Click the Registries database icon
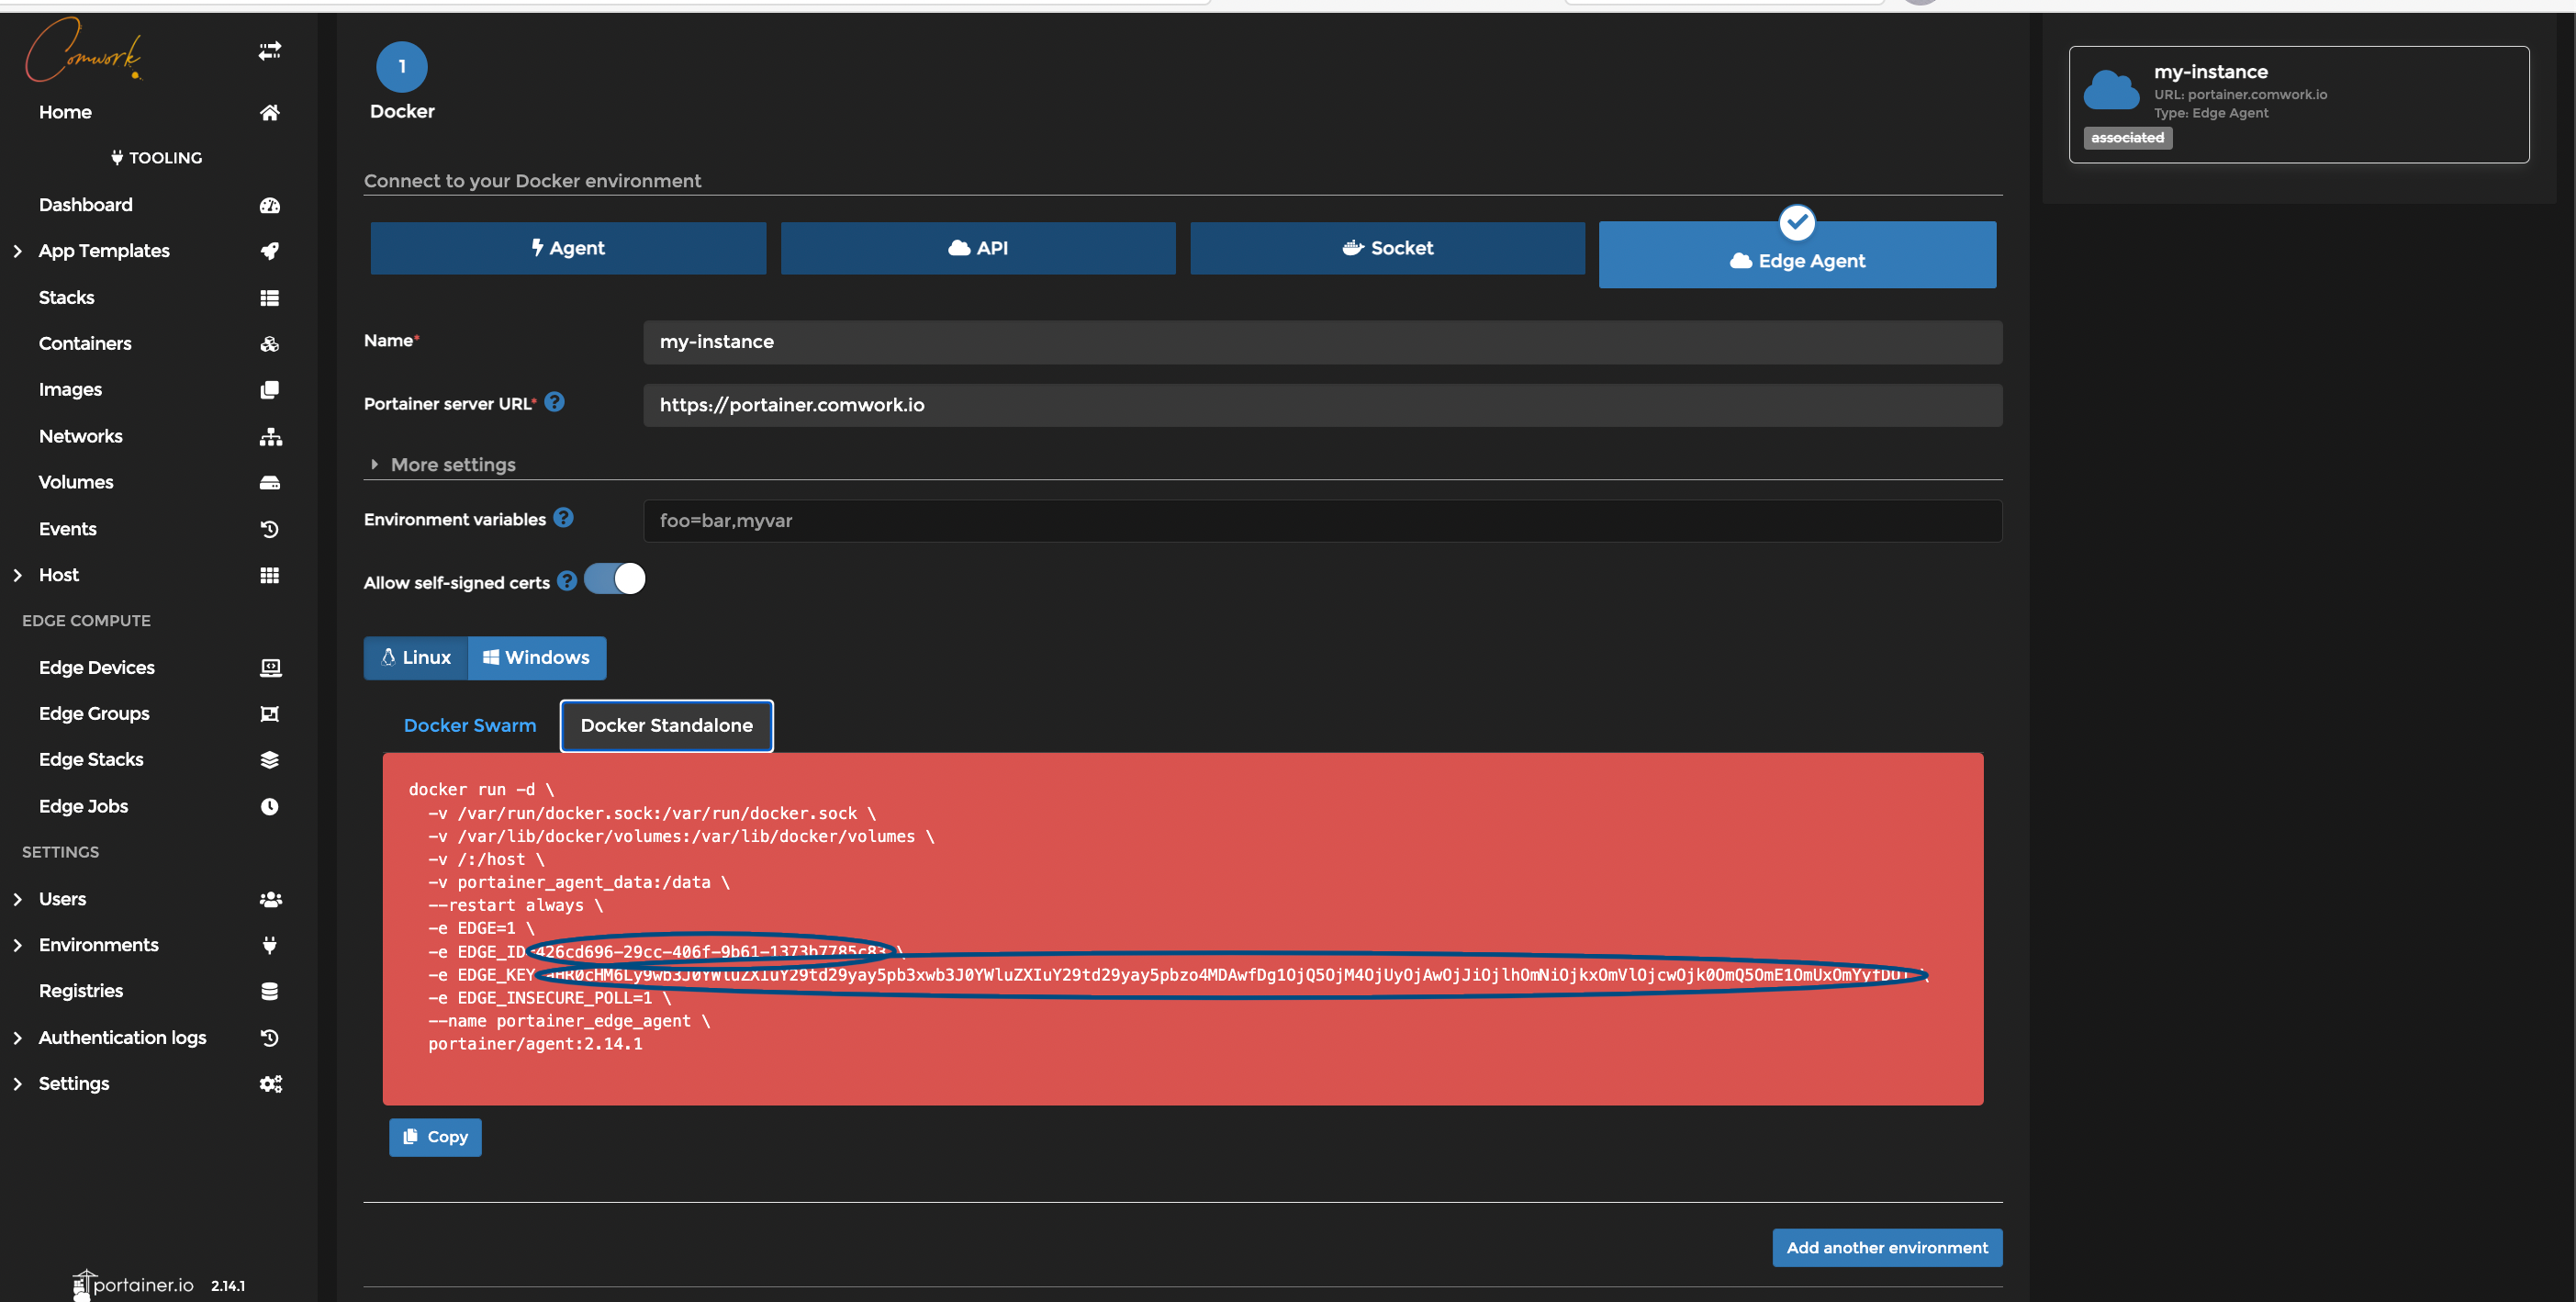This screenshot has height=1302, width=2576. (x=270, y=991)
